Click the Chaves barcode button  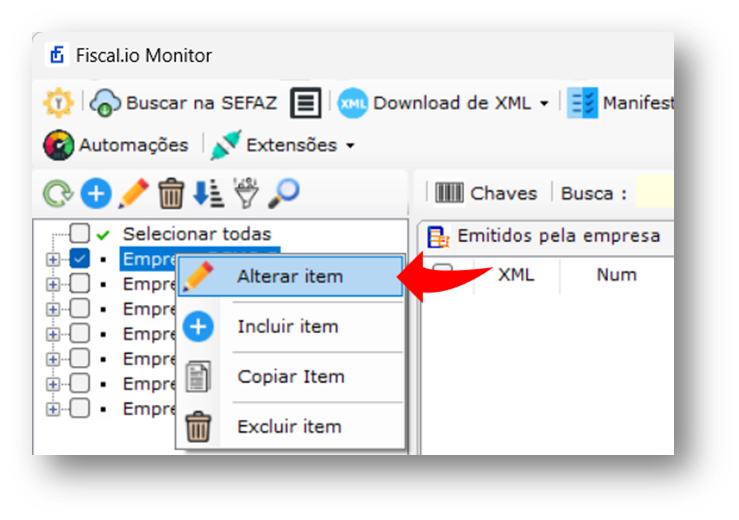pos(486,193)
